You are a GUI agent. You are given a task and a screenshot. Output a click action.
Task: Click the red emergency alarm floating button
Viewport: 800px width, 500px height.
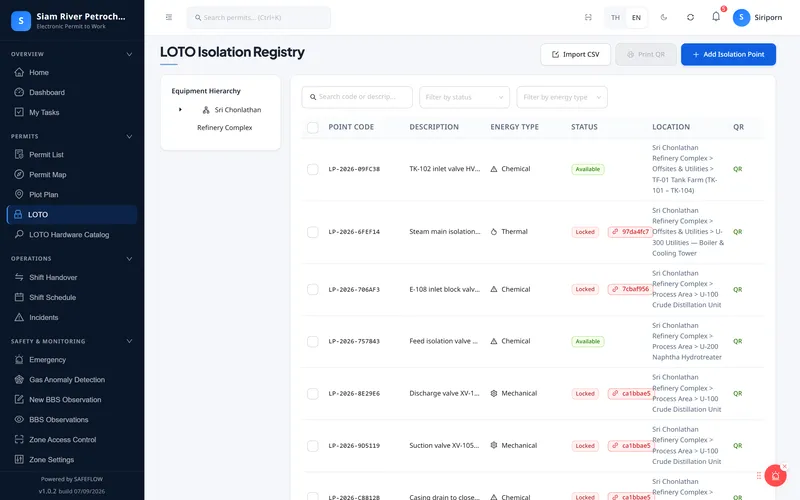pyautogui.click(x=775, y=476)
